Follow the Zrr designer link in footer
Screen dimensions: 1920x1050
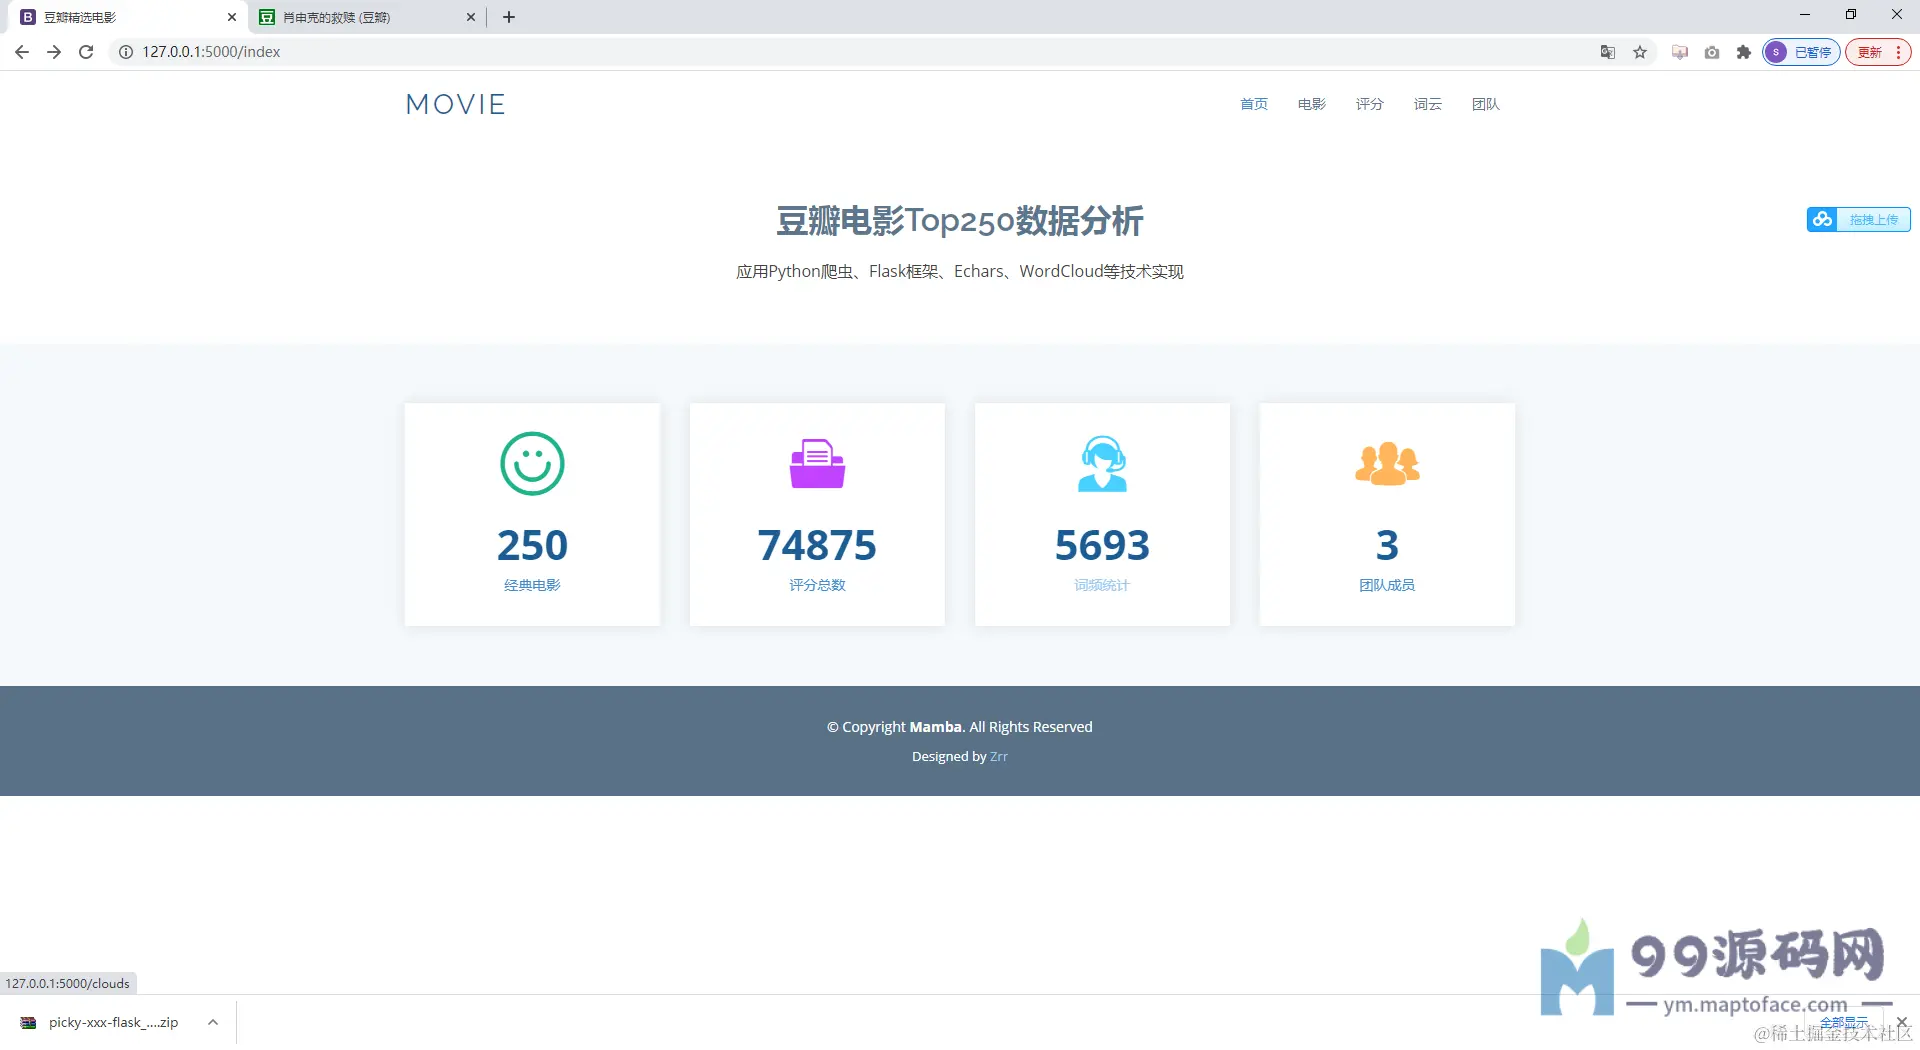[x=999, y=757]
